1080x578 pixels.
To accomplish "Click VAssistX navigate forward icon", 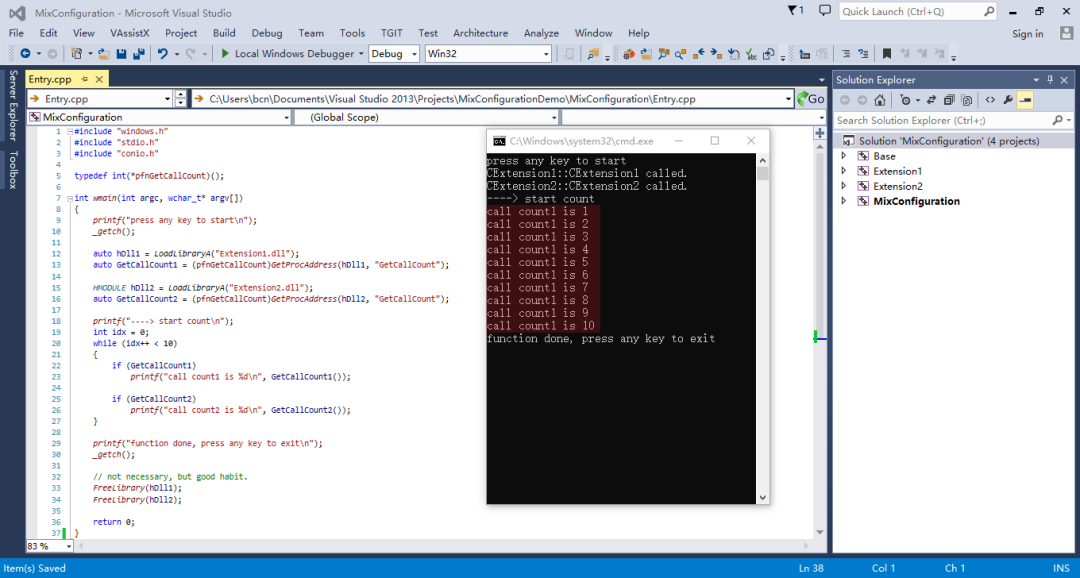I will coord(716,54).
